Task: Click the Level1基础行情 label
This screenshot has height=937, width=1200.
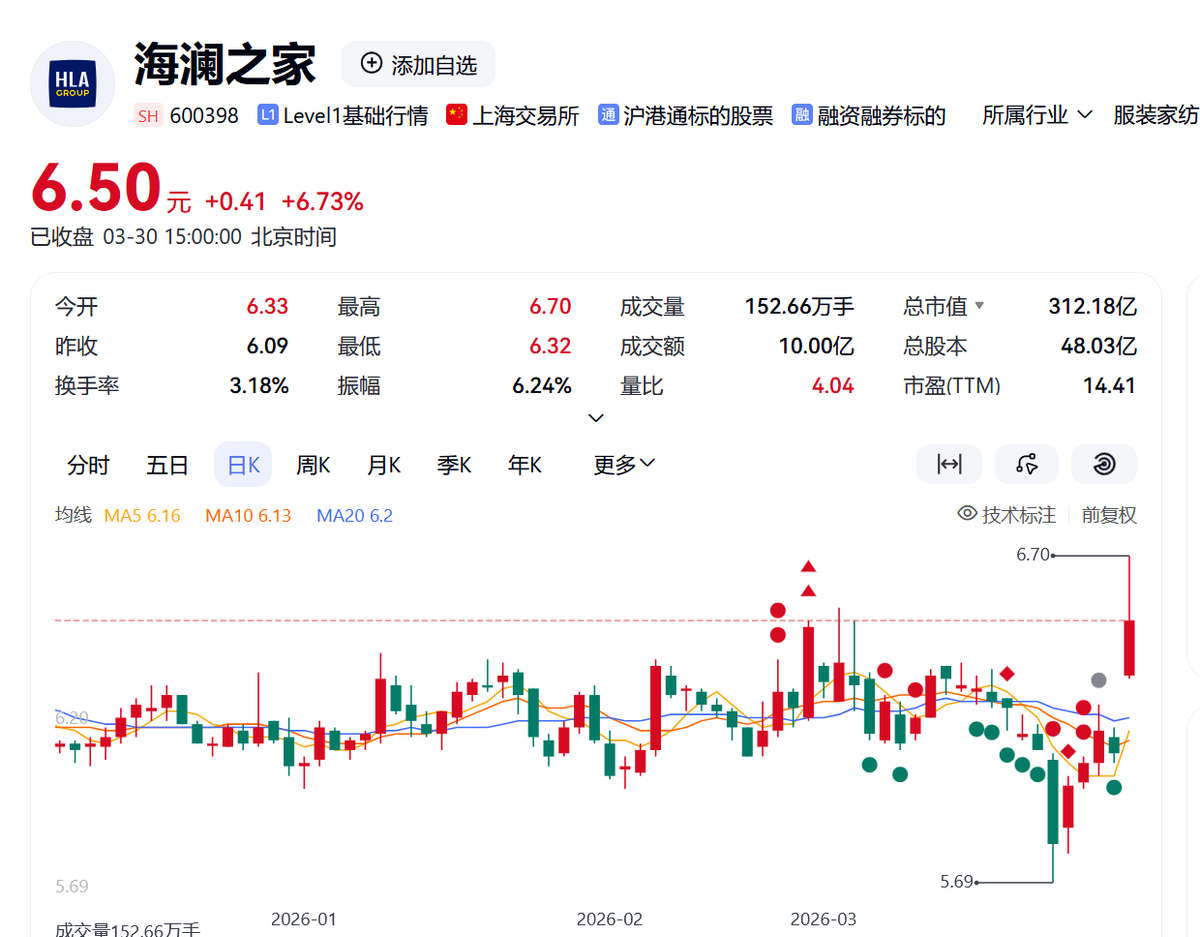Action: tap(356, 116)
